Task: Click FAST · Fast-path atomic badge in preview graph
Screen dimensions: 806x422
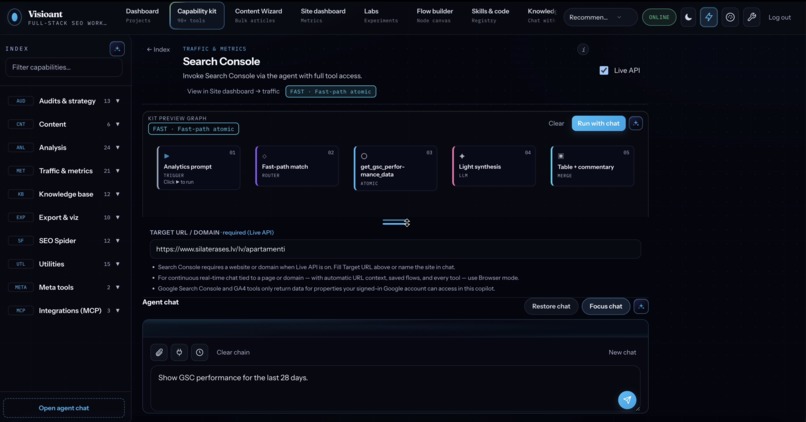Action: (193, 129)
